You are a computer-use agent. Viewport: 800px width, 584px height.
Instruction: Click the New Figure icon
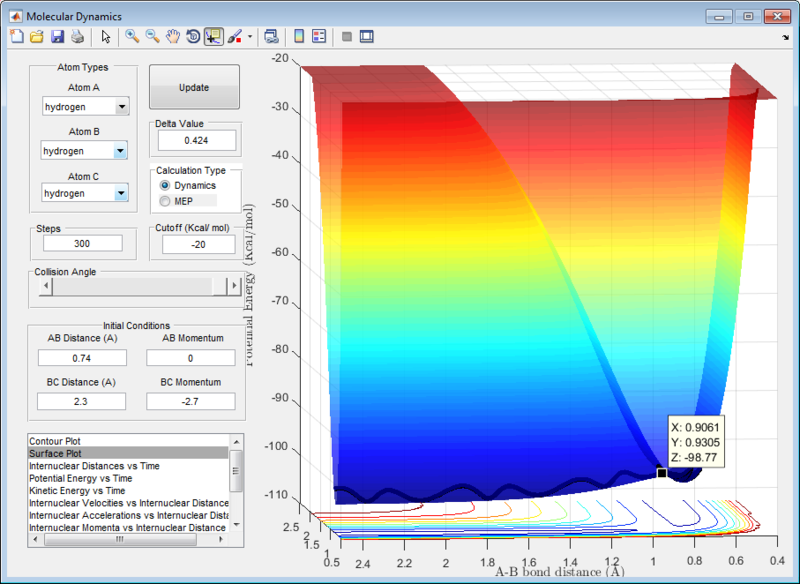point(15,37)
